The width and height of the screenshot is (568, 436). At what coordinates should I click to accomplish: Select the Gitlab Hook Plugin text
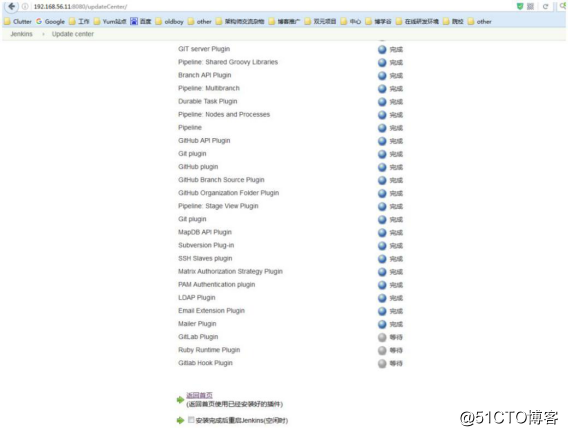205,363
